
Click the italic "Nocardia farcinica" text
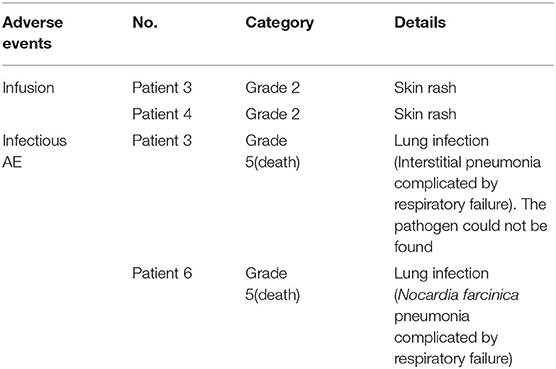tap(458, 295)
